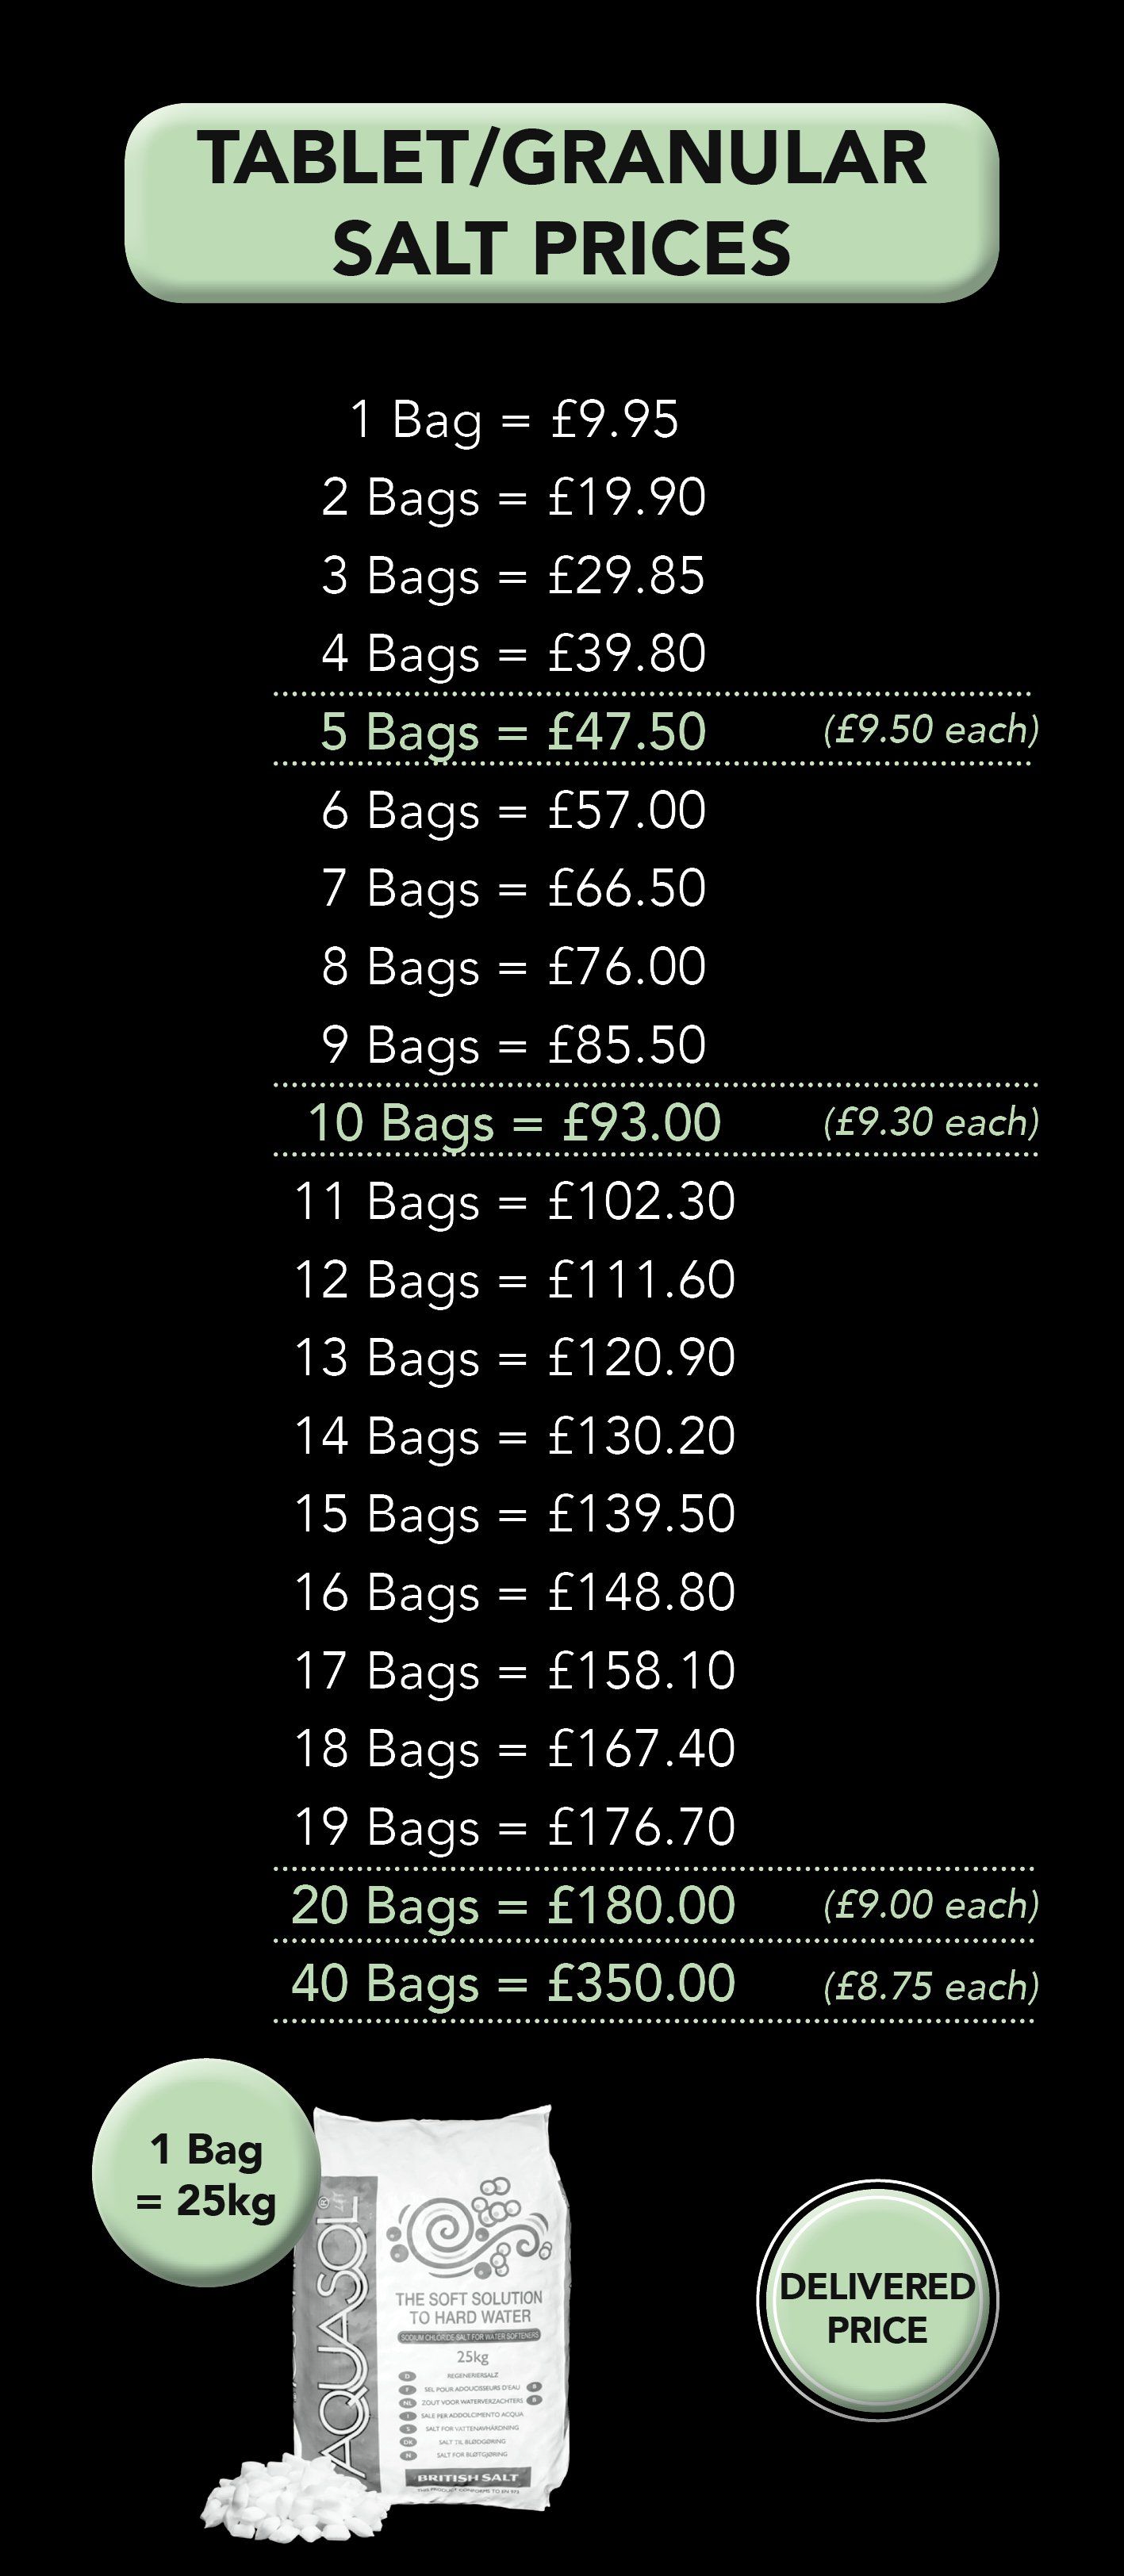Click the (£8.75 each) note

coord(931,1986)
